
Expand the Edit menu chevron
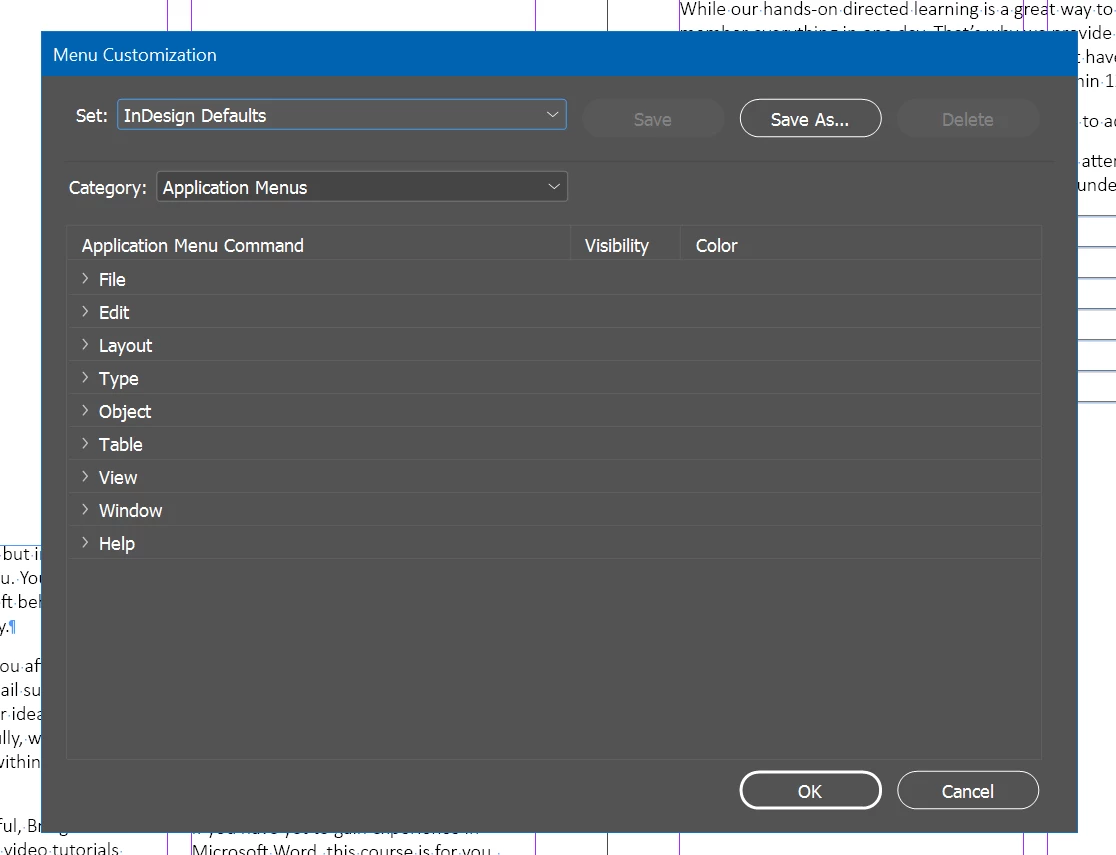(x=85, y=311)
